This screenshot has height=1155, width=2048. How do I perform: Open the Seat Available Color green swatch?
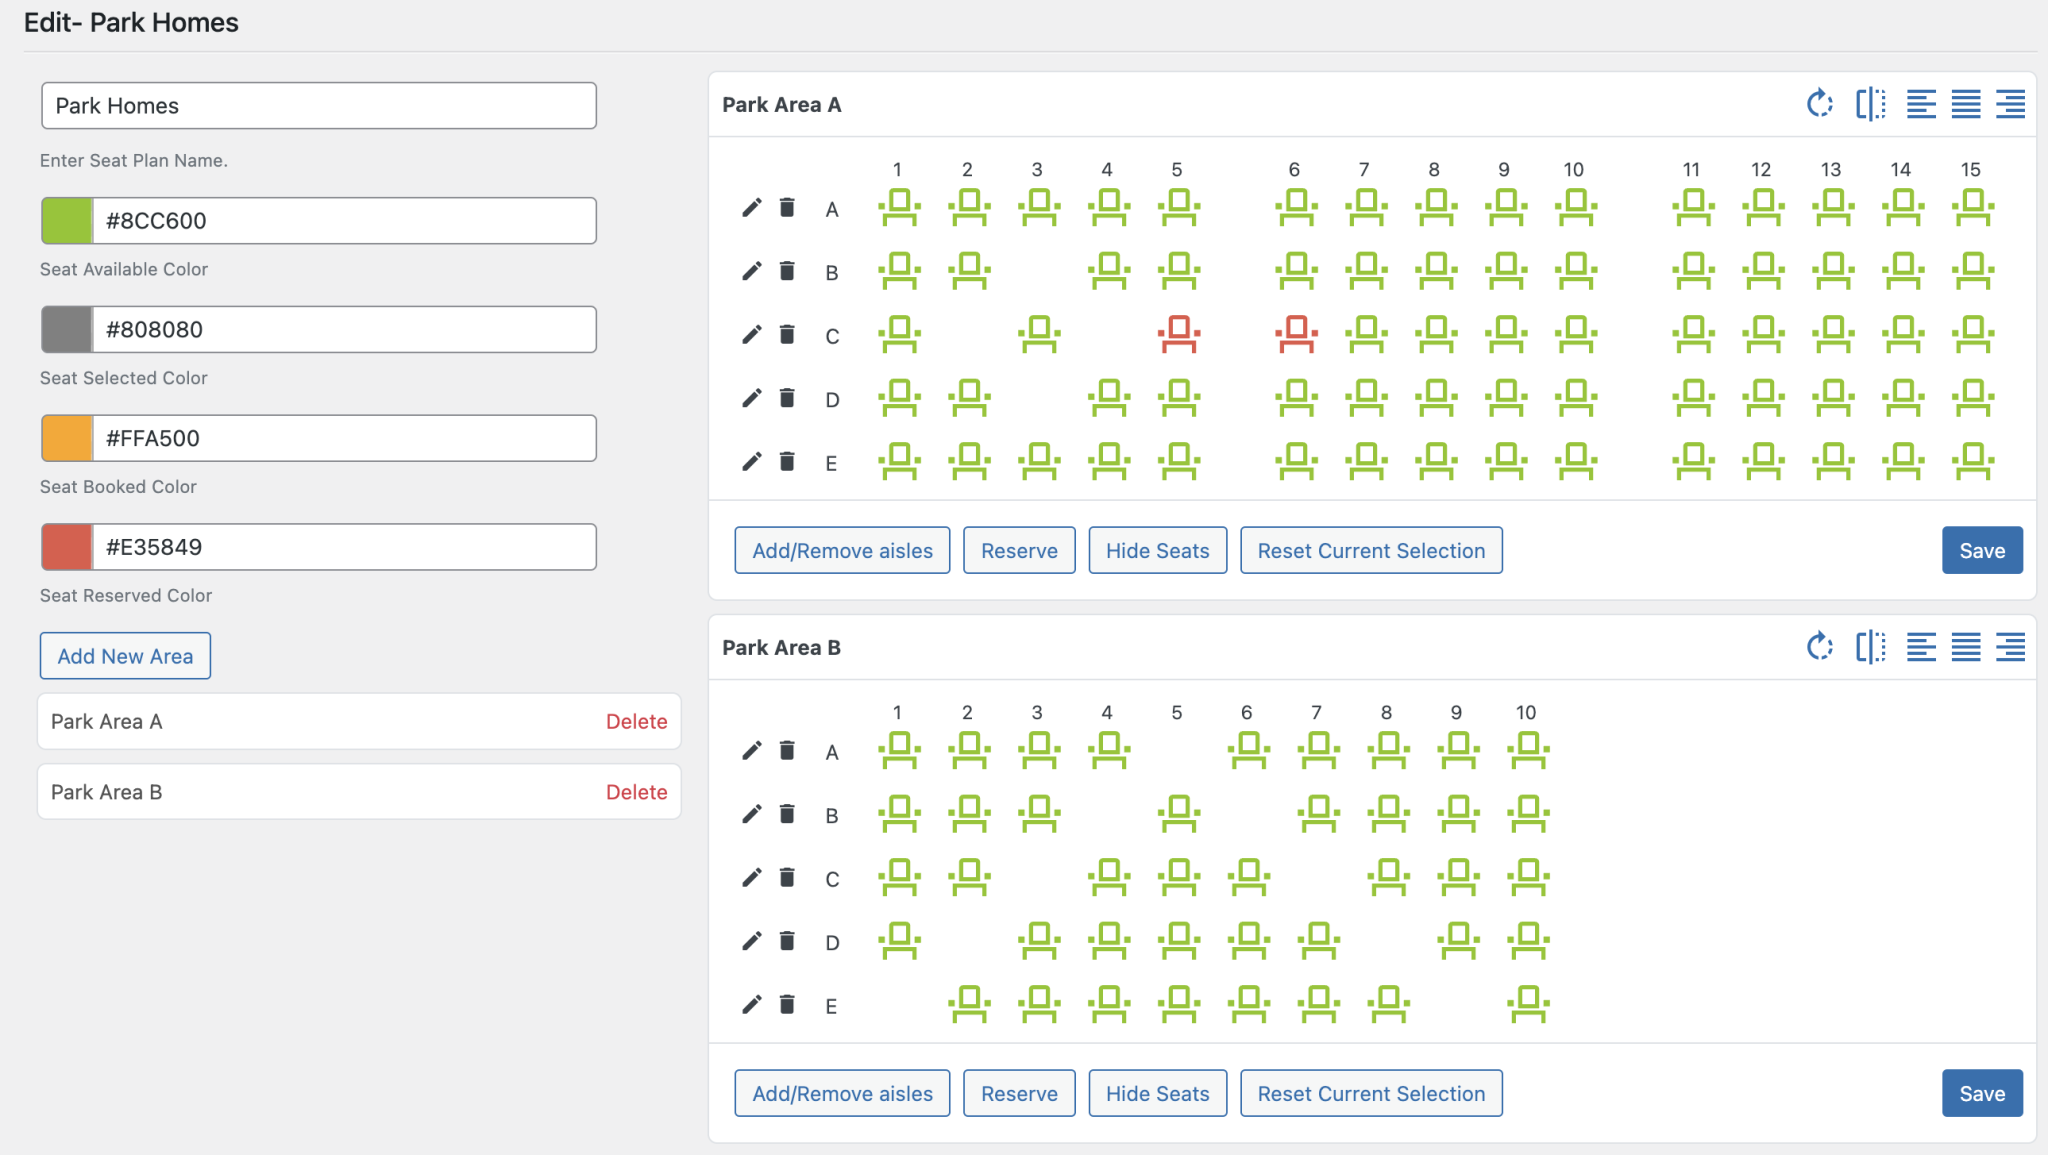(x=65, y=220)
